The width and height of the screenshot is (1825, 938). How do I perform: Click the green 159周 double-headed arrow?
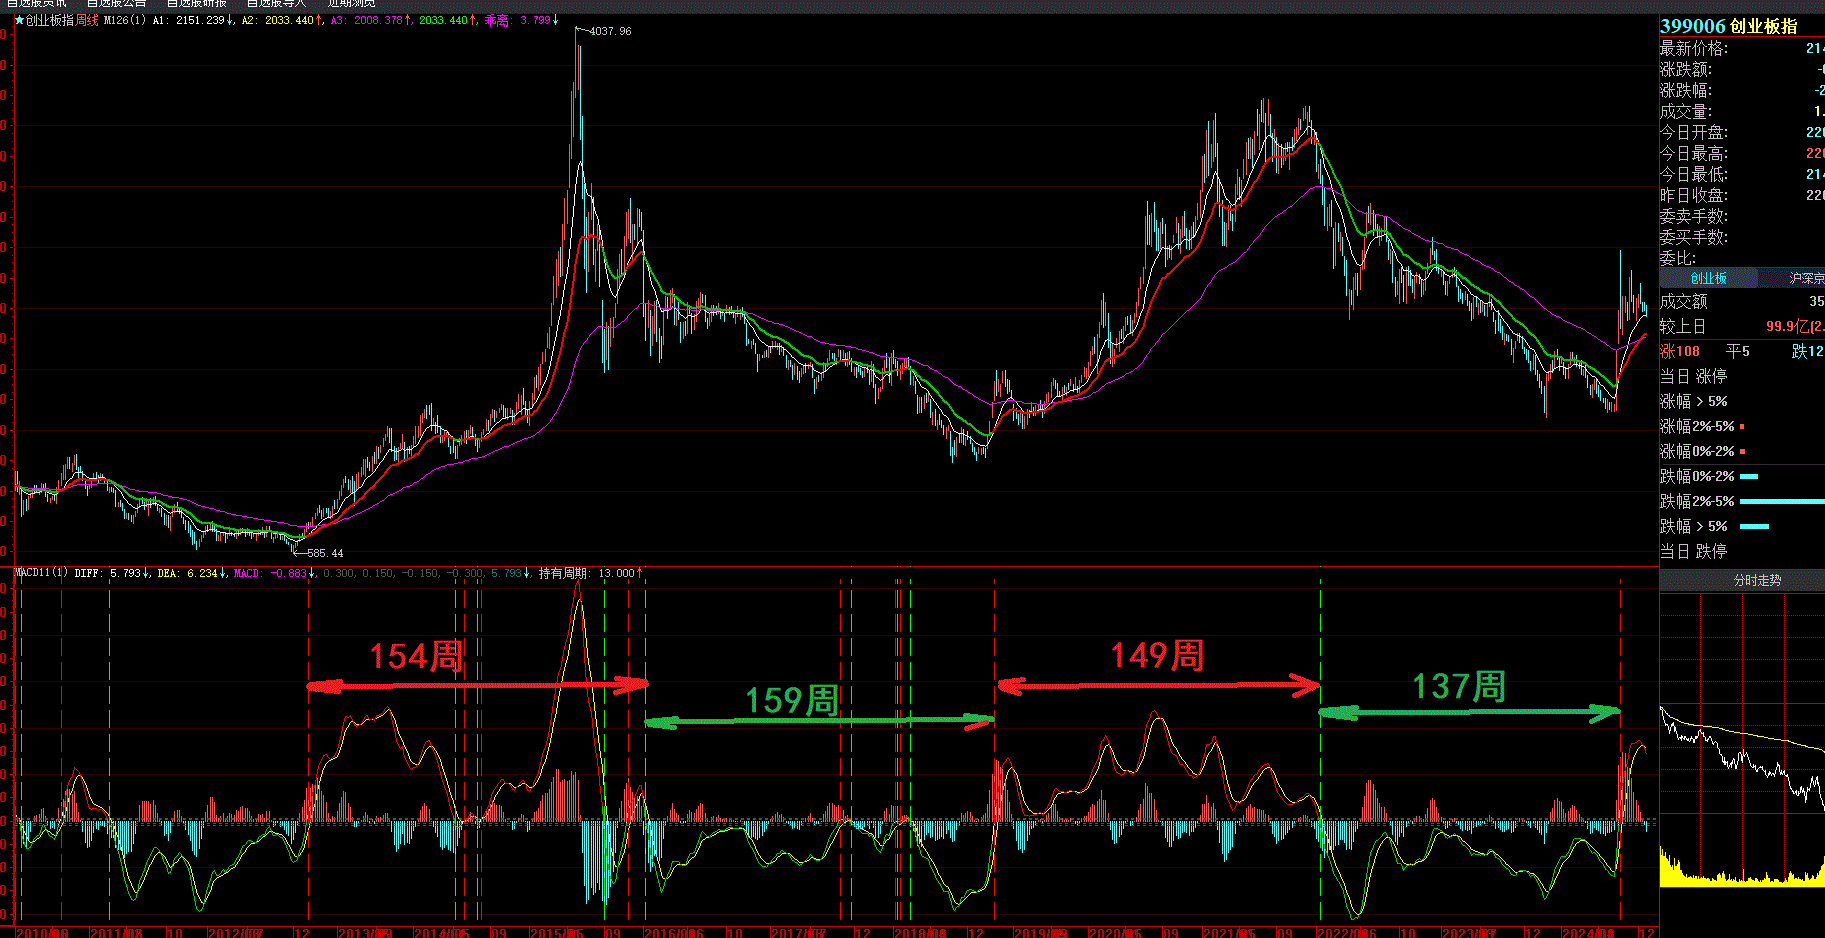(818, 720)
